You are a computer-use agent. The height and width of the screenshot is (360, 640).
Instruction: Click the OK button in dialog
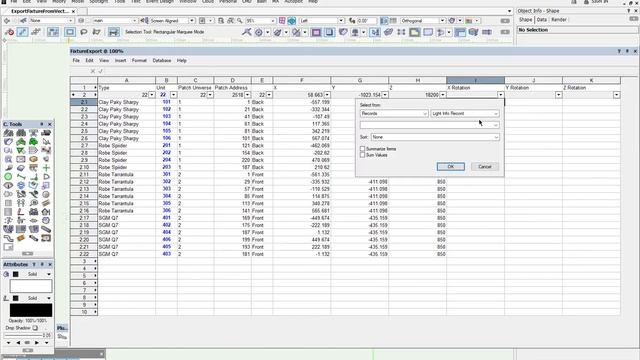click(x=451, y=167)
